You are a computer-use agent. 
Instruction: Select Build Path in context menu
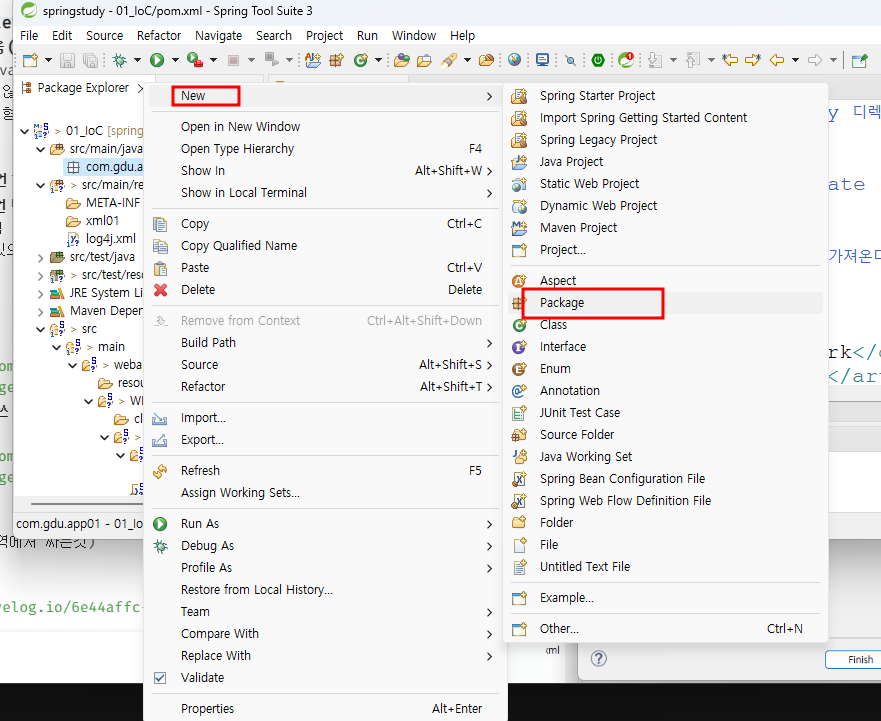tap(326, 343)
